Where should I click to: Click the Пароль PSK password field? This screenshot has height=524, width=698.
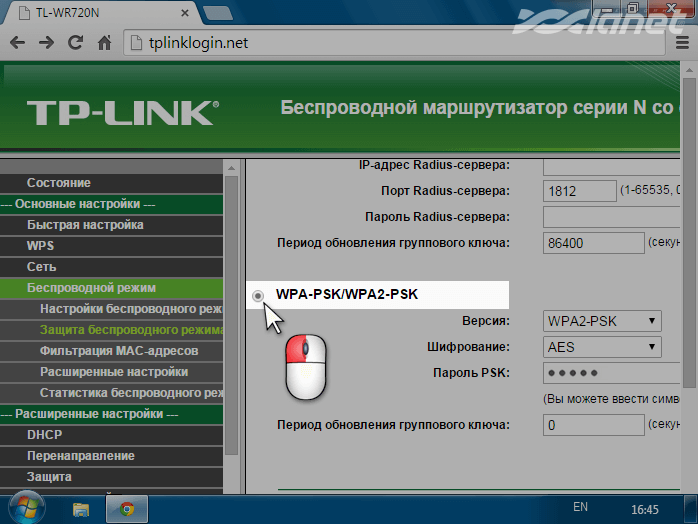point(611,373)
